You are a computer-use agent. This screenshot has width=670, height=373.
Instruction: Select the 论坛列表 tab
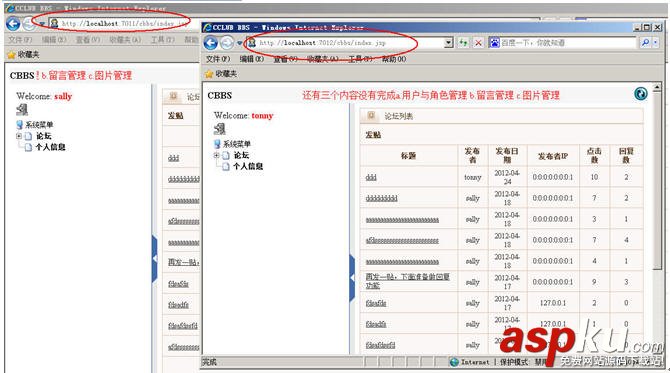[x=398, y=116]
